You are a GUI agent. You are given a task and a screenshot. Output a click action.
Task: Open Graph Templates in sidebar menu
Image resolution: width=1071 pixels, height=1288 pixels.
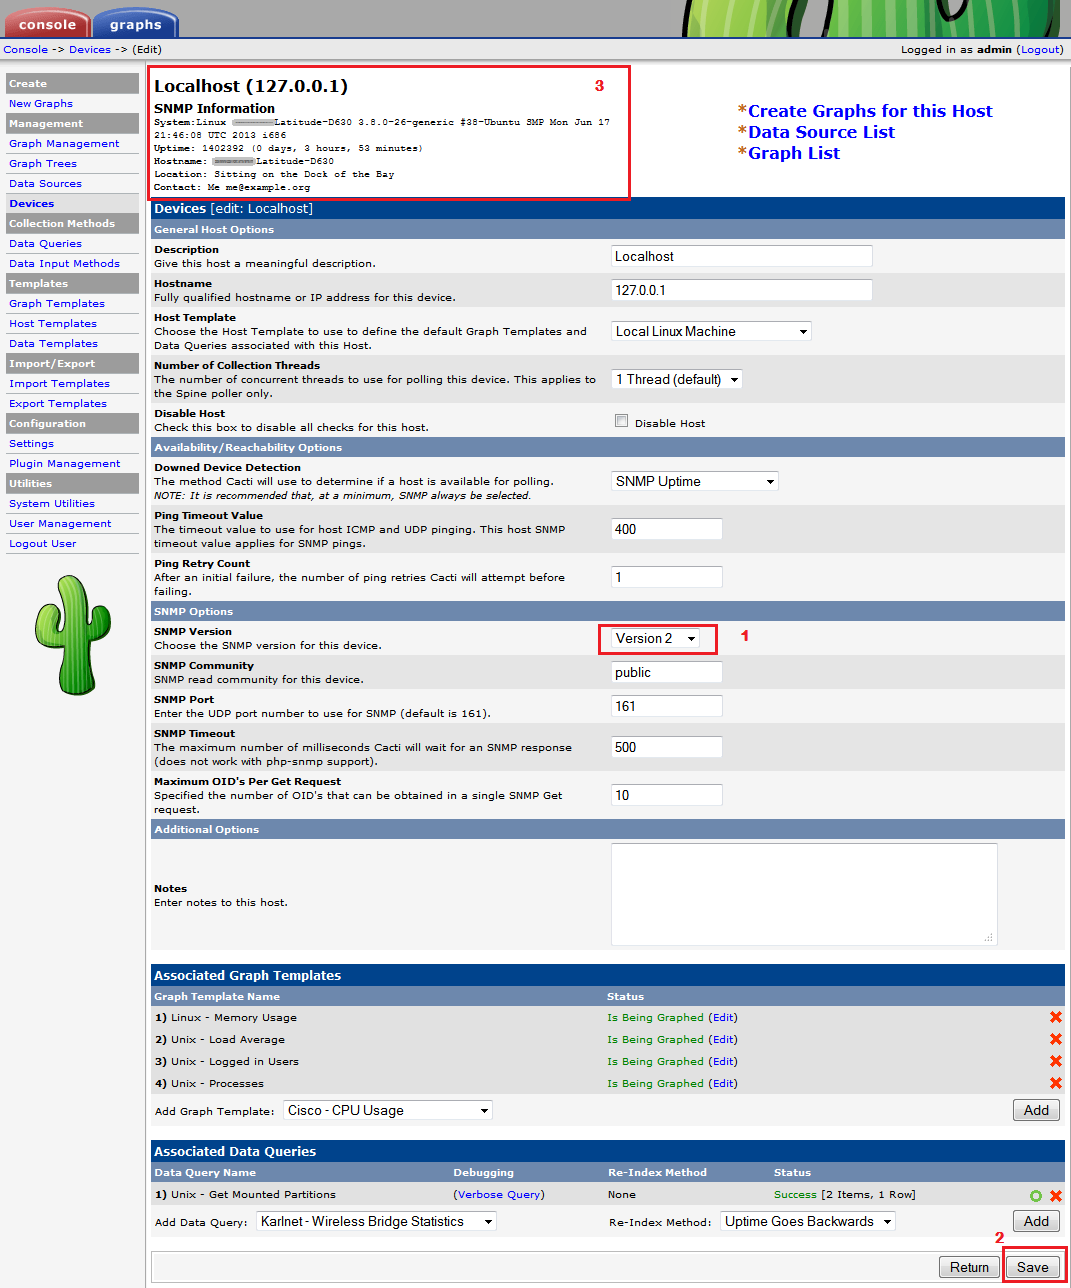[57, 303]
